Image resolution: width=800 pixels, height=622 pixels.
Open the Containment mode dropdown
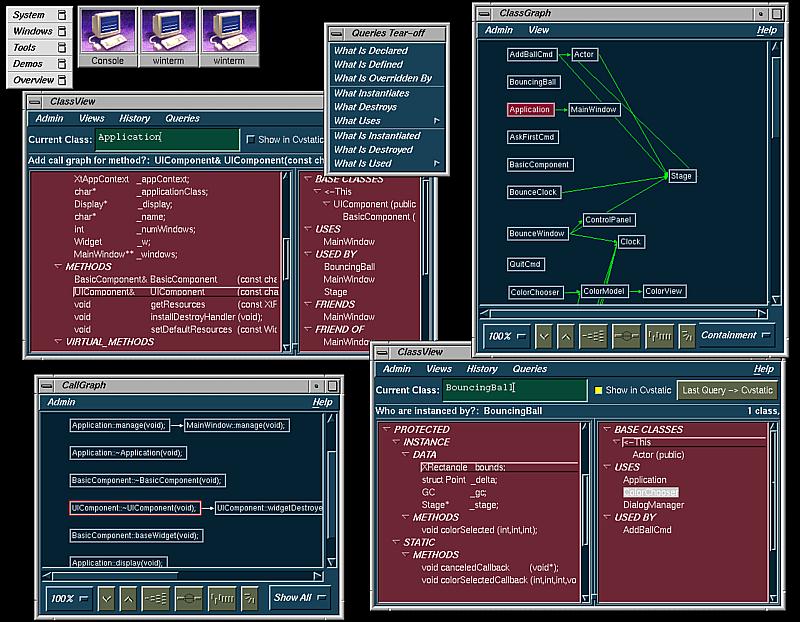point(737,335)
